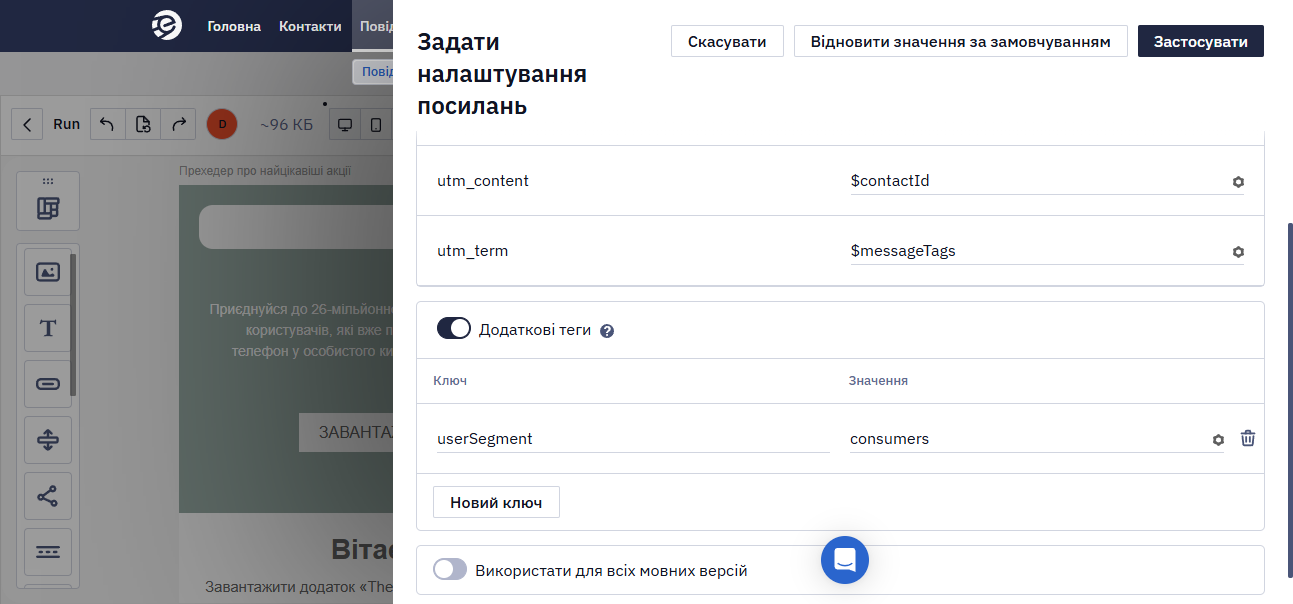This screenshot has width=1293, height=604.
Task: Click the preheader text about акції
Action: [x=265, y=171]
